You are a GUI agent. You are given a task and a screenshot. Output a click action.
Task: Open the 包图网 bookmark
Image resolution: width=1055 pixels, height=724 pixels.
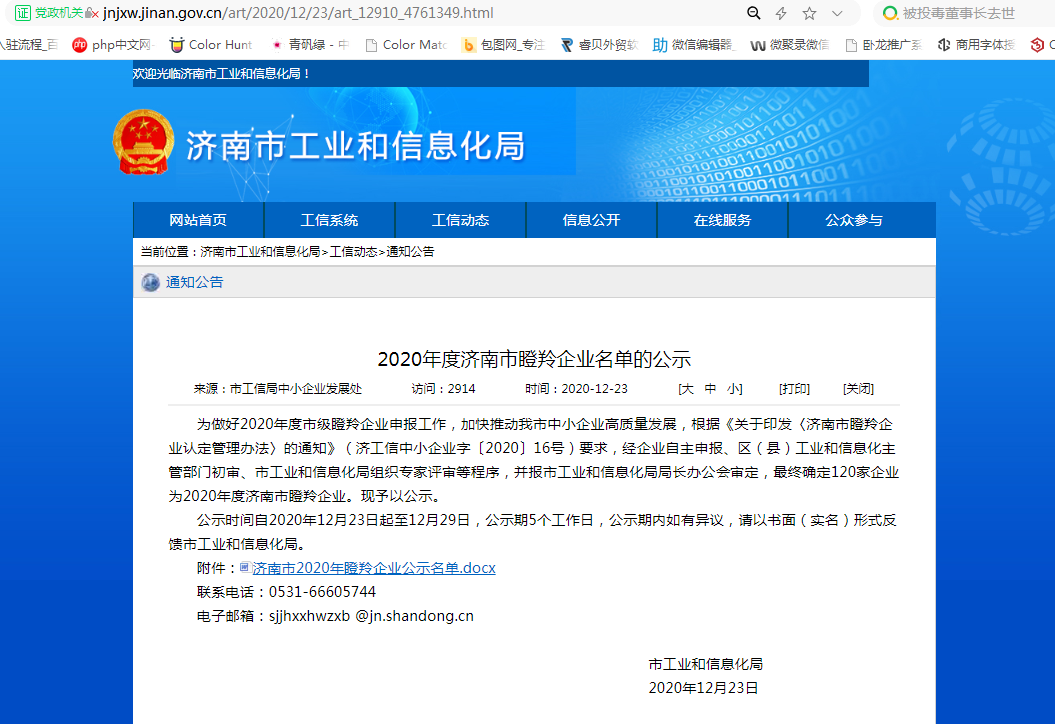click(504, 44)
